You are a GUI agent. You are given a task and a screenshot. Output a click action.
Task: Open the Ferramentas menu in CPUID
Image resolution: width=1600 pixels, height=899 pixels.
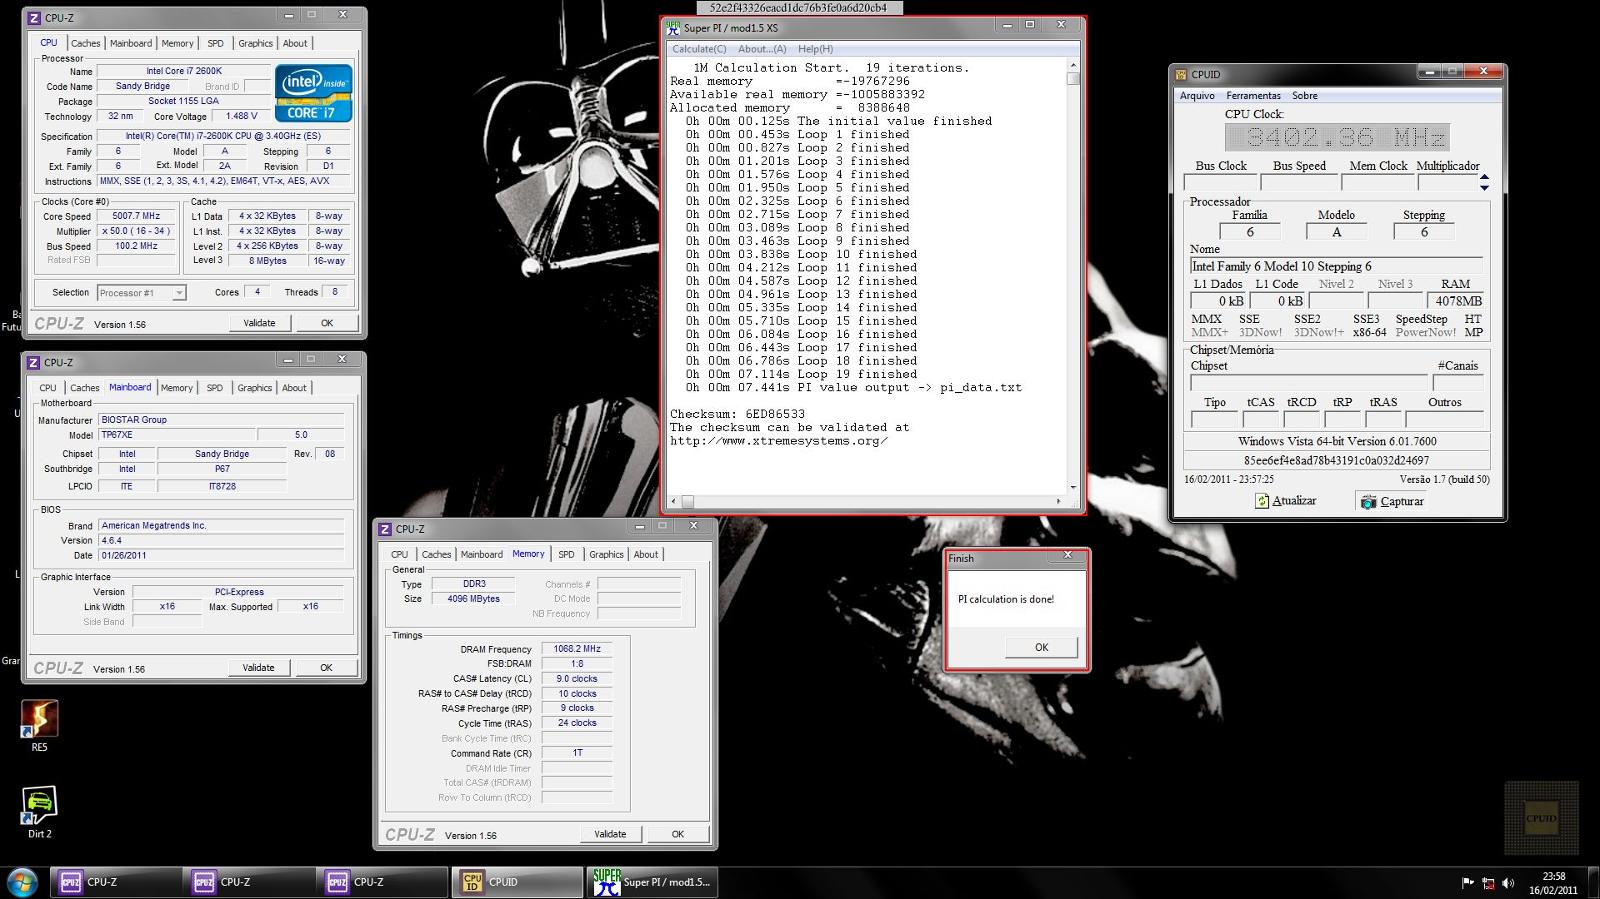(x=1253, y=96)
